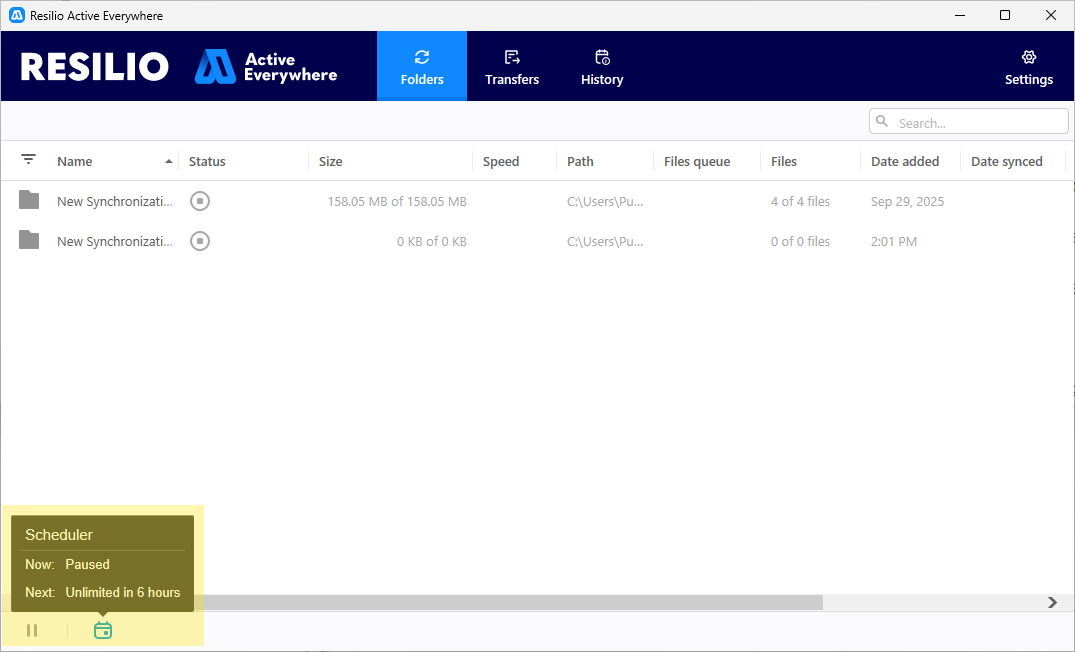Open the History tab
This screenshot has width=1075, height=652.
601,66
